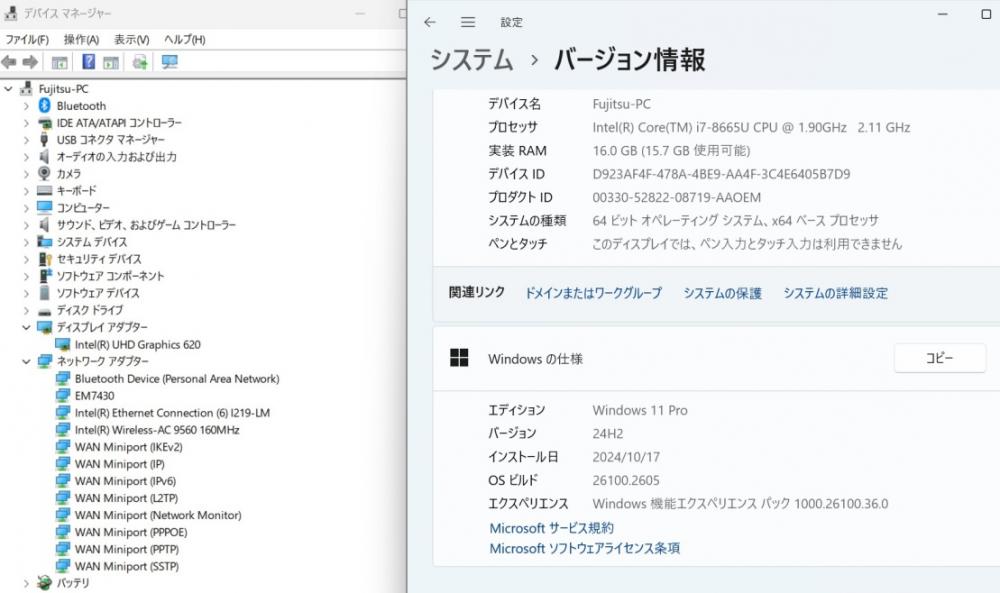Click the バッテリ battery category icon

(x=44, y=582)
